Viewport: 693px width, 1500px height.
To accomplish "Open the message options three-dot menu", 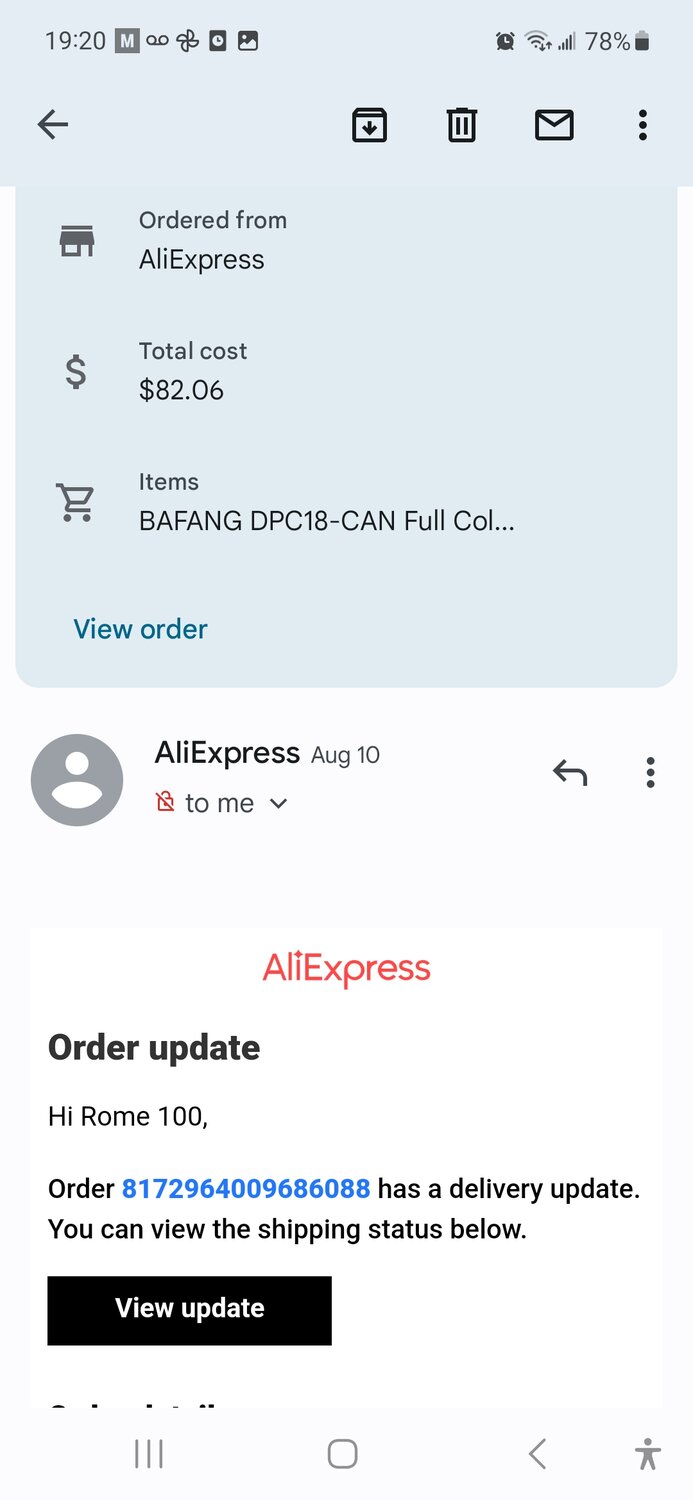I will point(650,772).
